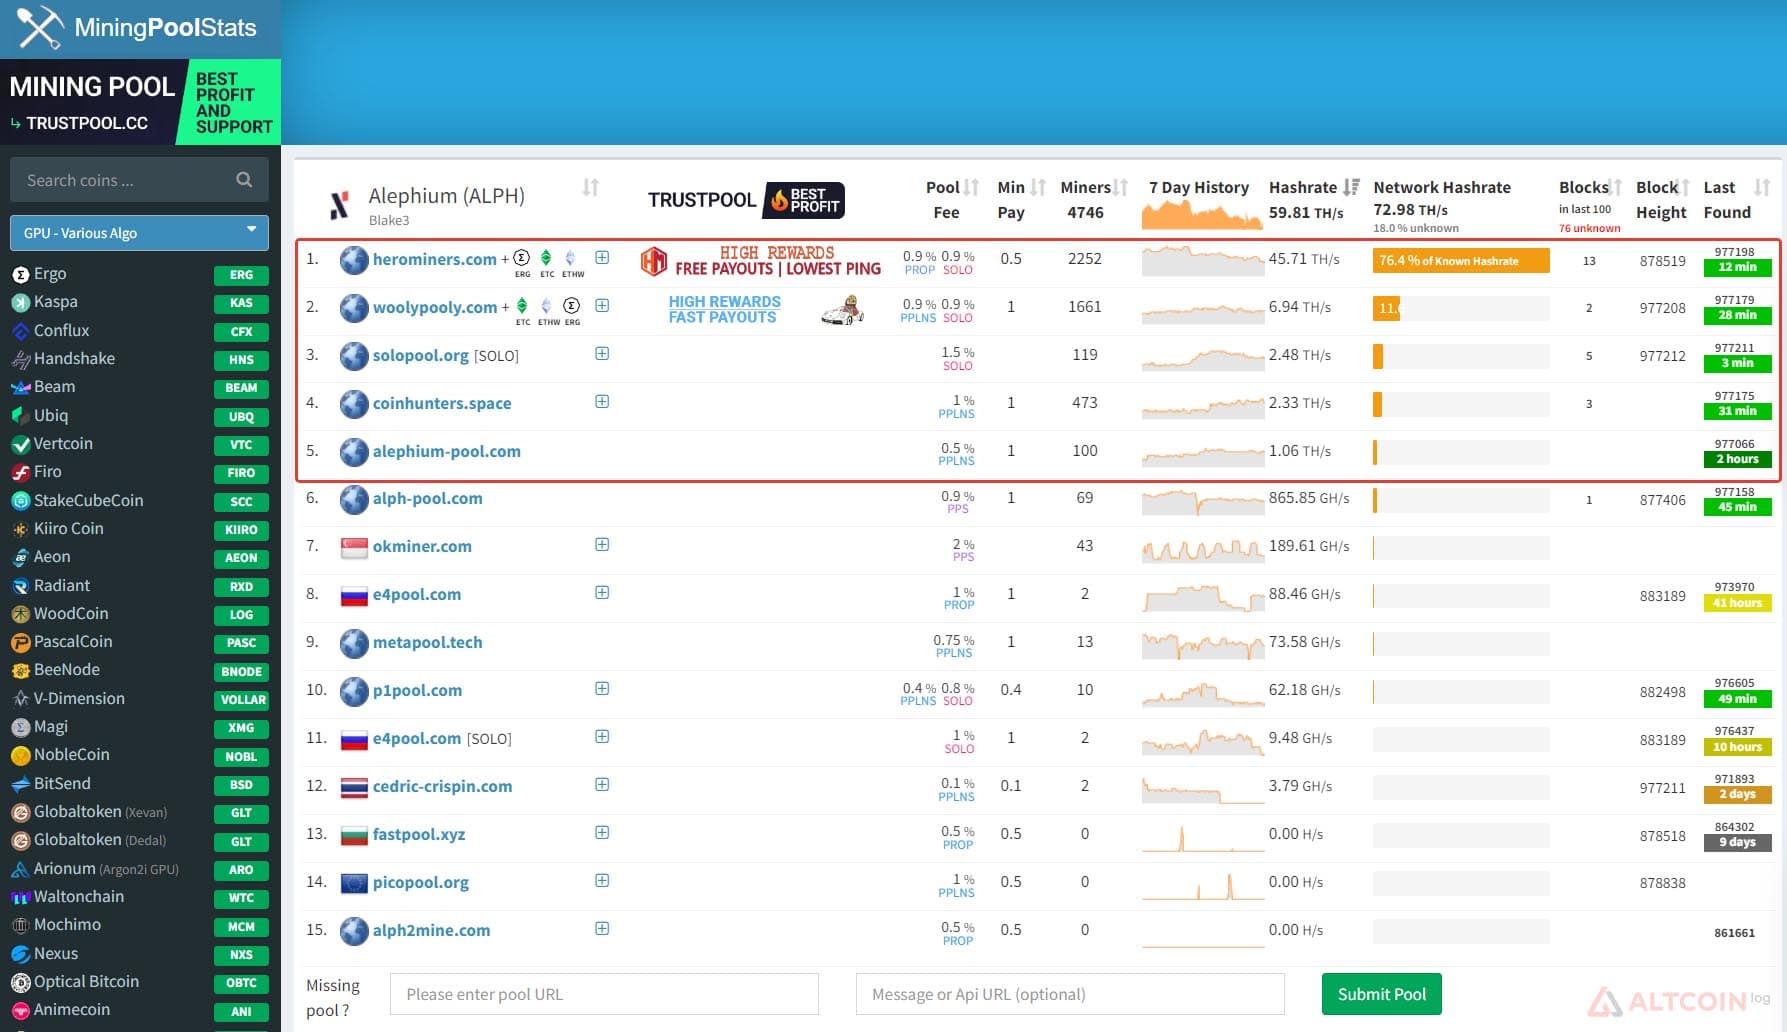Expand details for p1pool.com row
The image size is (1787, 1032).
[x=602, y=688]
